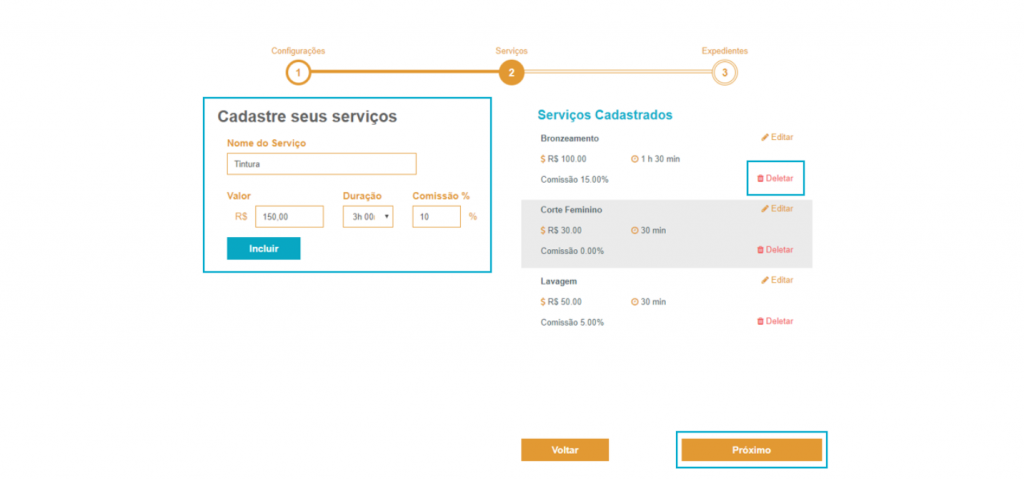Click clock icon on Bronzeamento duration
This screenshot has height=479, width=1024.
click(x=635, y=159)
